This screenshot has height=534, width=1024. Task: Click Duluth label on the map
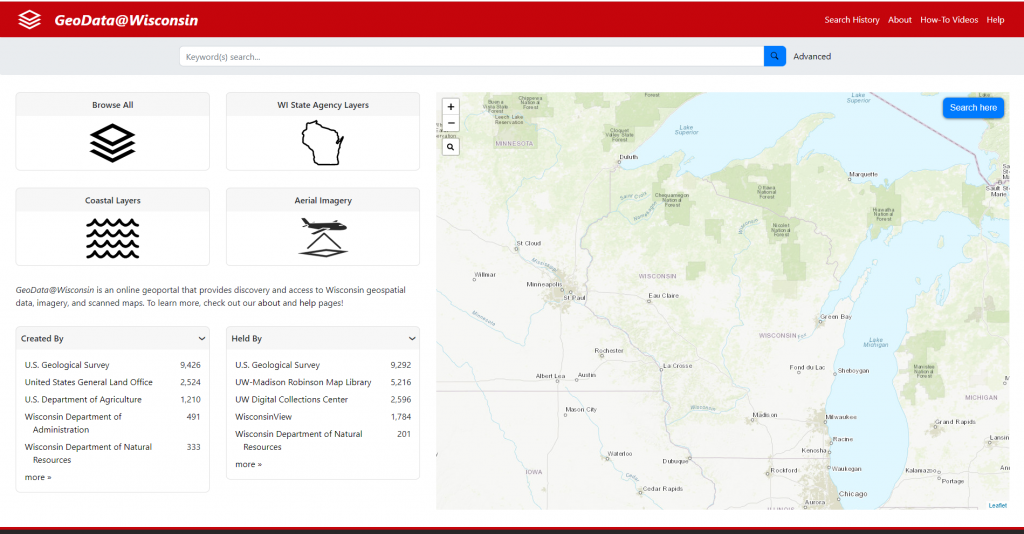point(628,157)
